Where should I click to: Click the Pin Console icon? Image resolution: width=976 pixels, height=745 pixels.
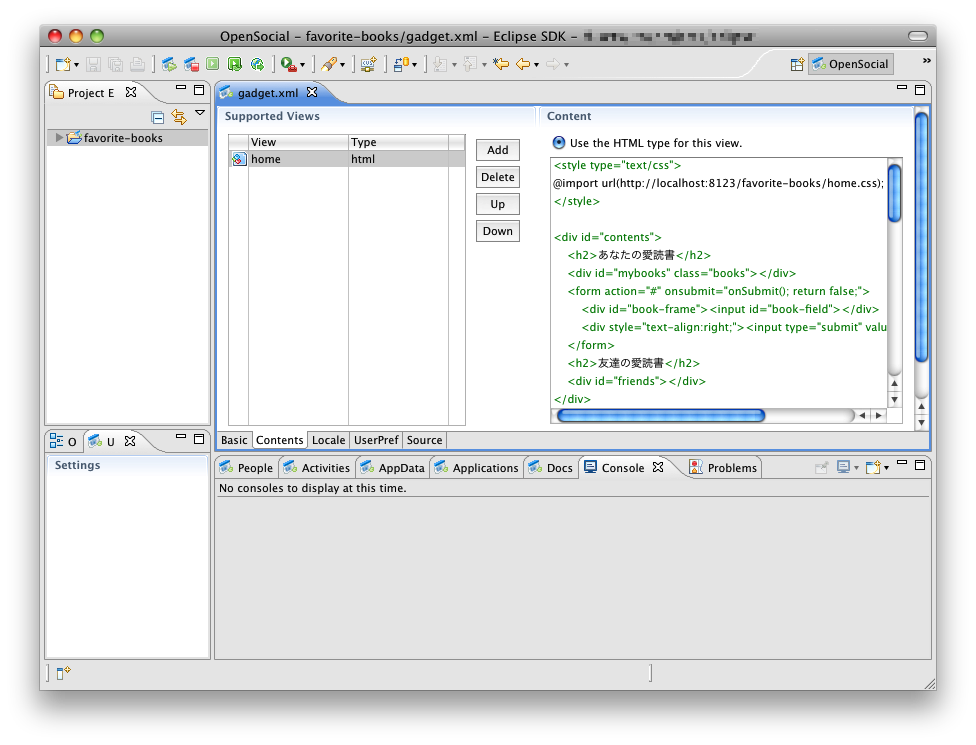point(822,467)
